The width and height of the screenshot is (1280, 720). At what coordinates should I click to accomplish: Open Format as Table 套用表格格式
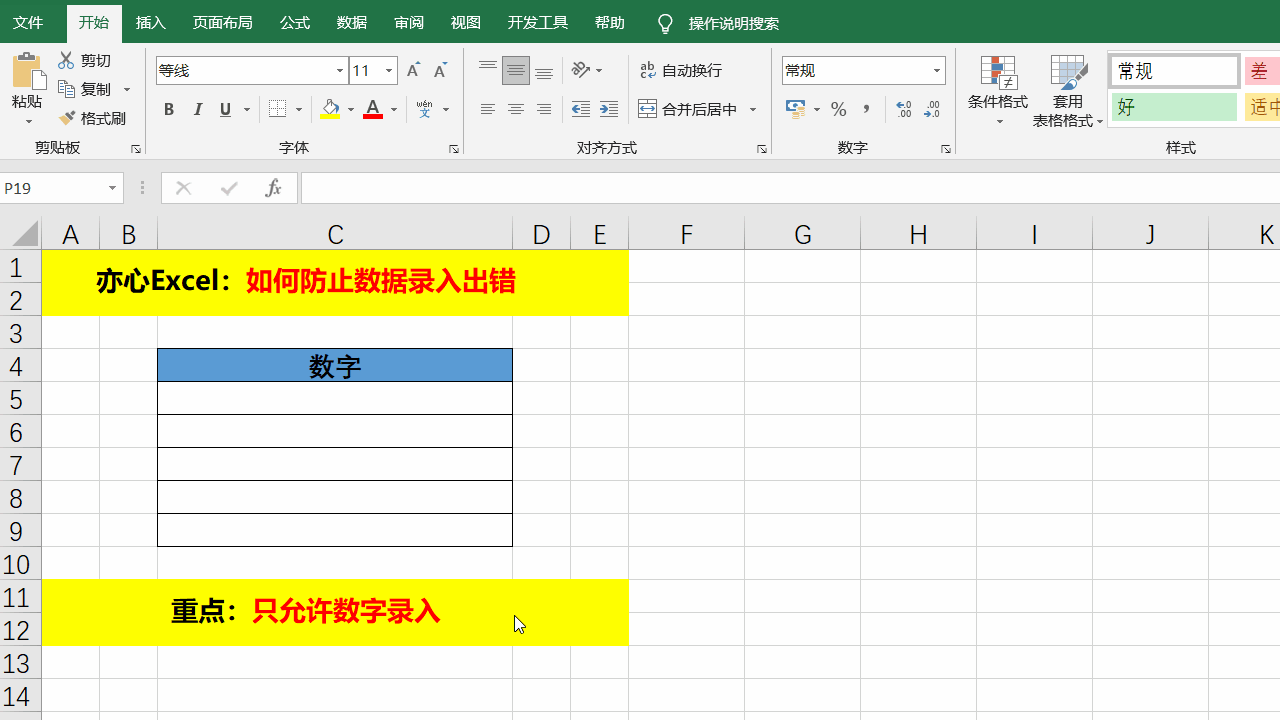[1068, 91]
